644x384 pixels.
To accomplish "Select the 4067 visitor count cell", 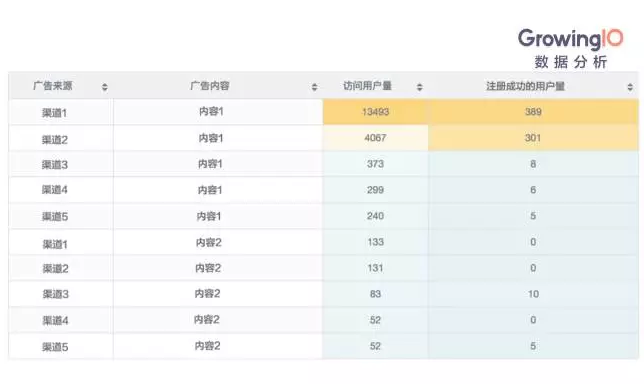I will click(375, 138).
